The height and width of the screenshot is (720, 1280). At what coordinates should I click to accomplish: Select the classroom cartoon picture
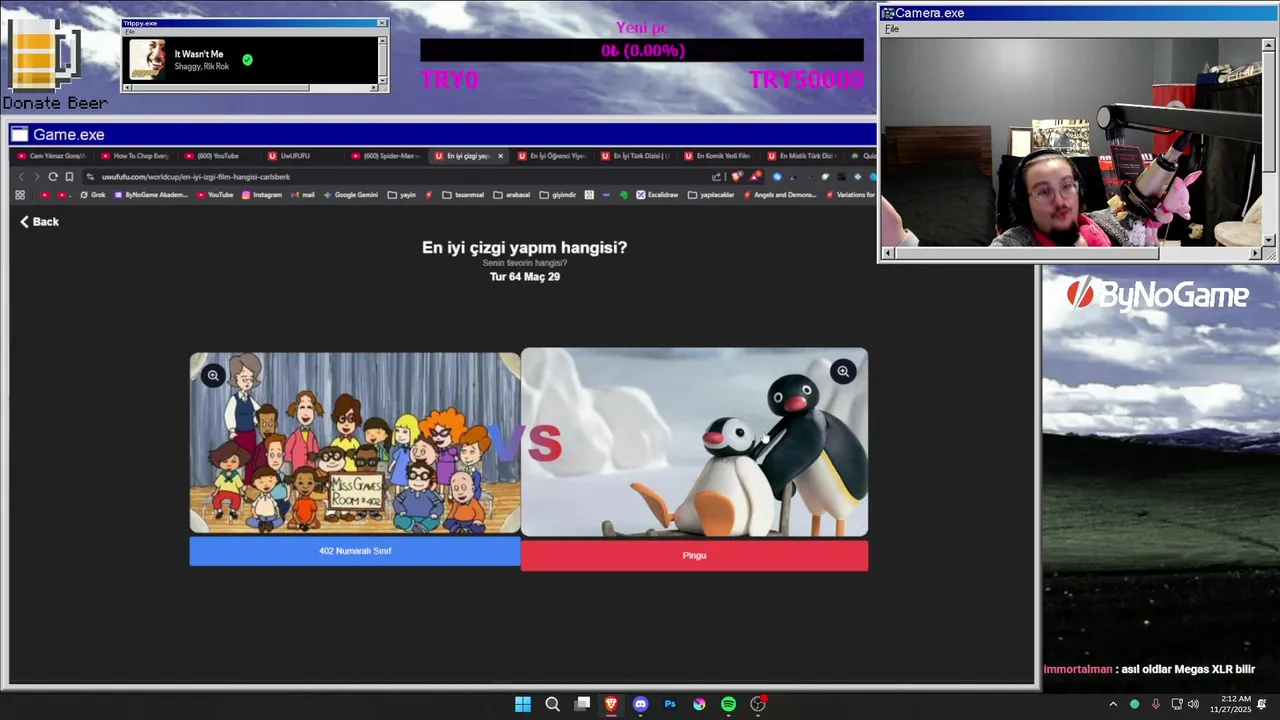point(355,444)
